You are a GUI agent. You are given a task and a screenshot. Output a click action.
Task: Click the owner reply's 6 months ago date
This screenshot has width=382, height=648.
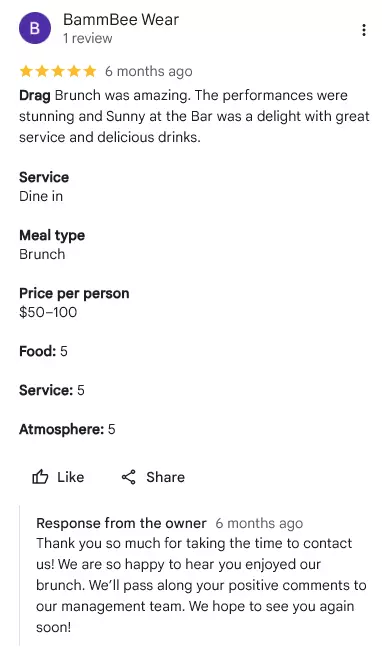tap(259, 523)
